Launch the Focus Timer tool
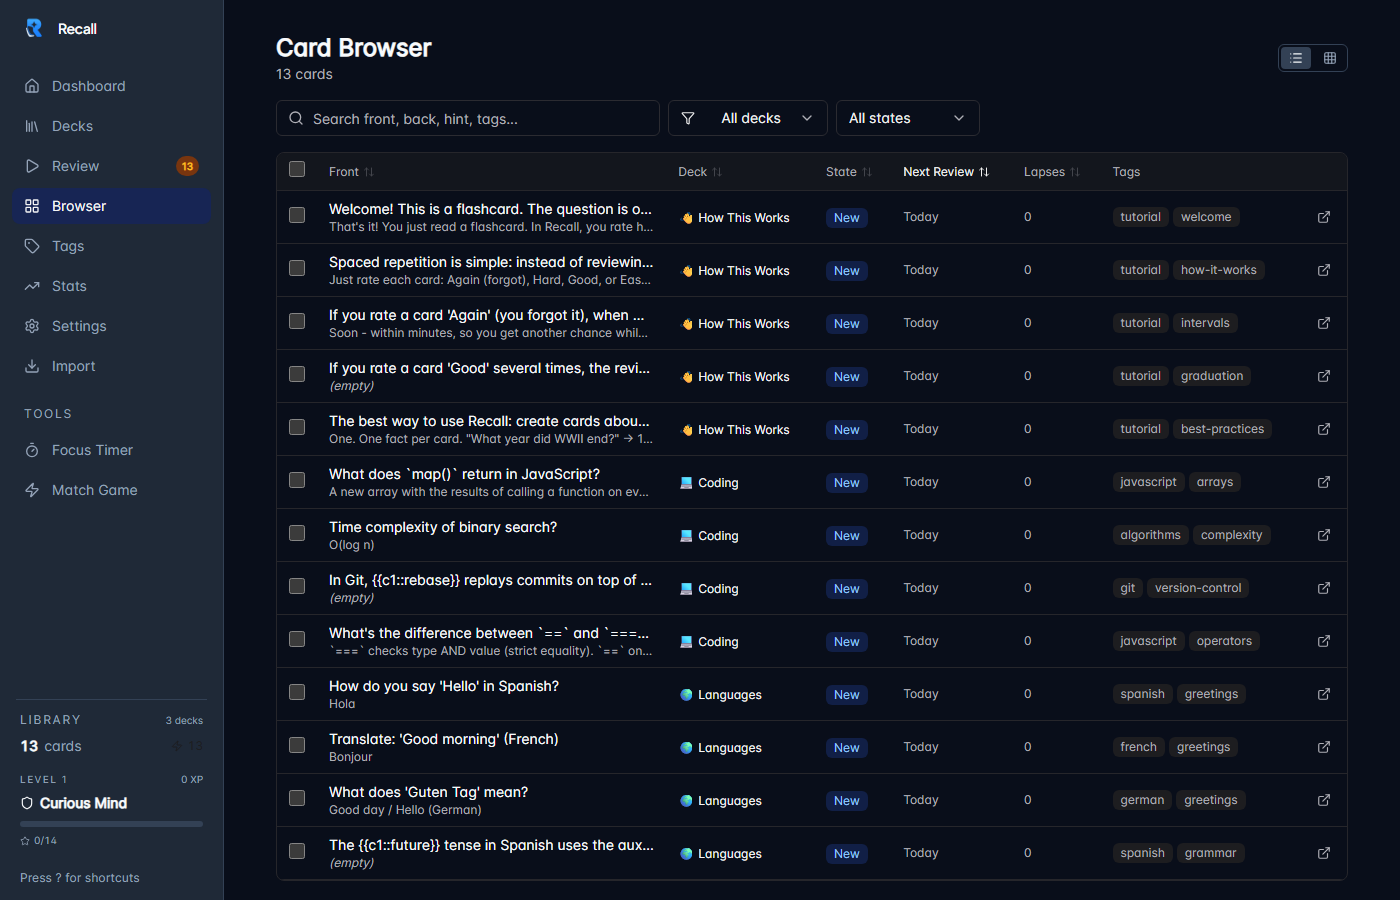This screenshot has width=1400, height=900. (x=112, y=450)
